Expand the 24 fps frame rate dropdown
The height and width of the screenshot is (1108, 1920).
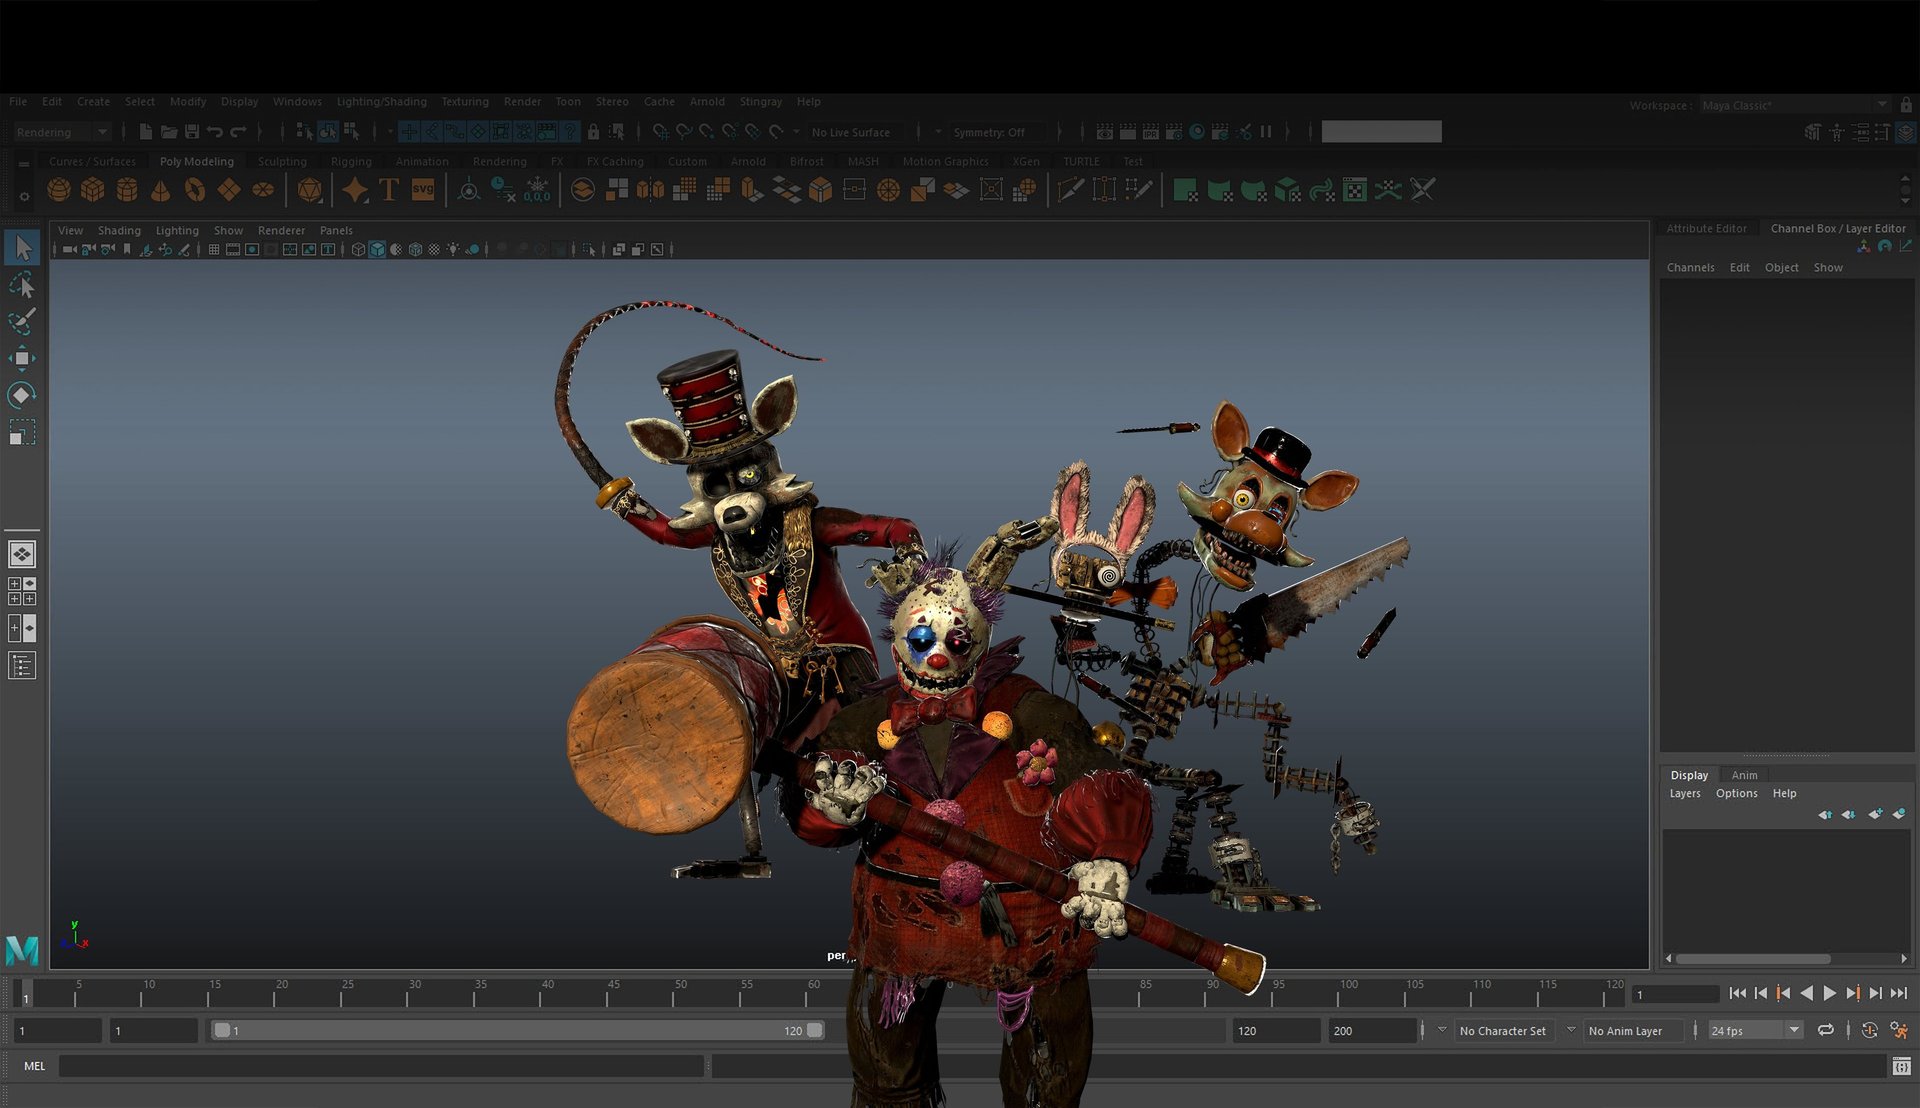1794,1030
